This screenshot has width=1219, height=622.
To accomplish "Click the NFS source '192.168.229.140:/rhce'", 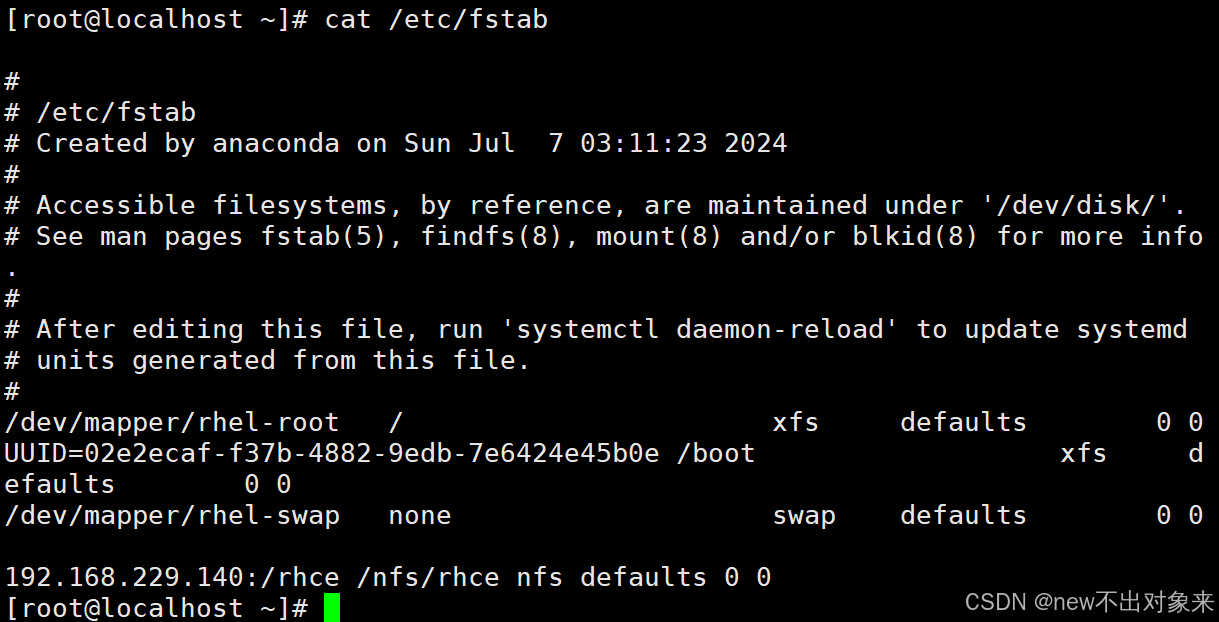I will pos(171,577).
